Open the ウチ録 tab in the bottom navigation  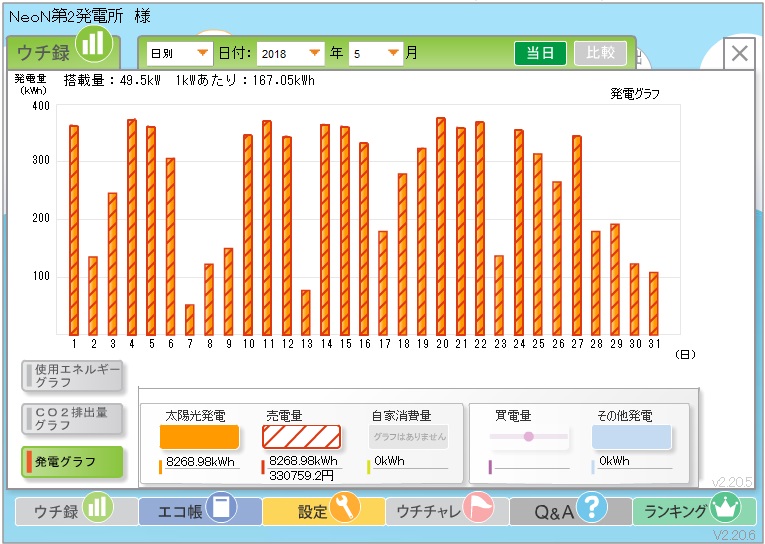coord(76,511)
